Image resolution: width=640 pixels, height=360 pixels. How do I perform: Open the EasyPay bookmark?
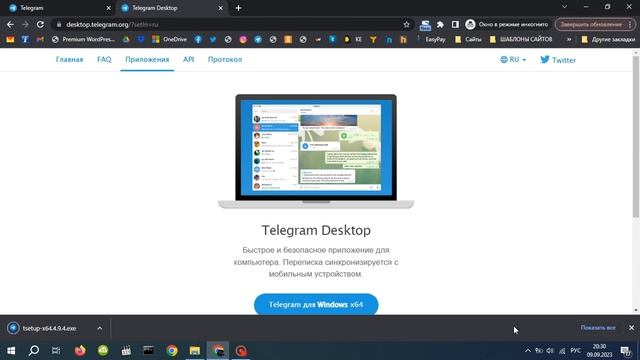[431, 40]
